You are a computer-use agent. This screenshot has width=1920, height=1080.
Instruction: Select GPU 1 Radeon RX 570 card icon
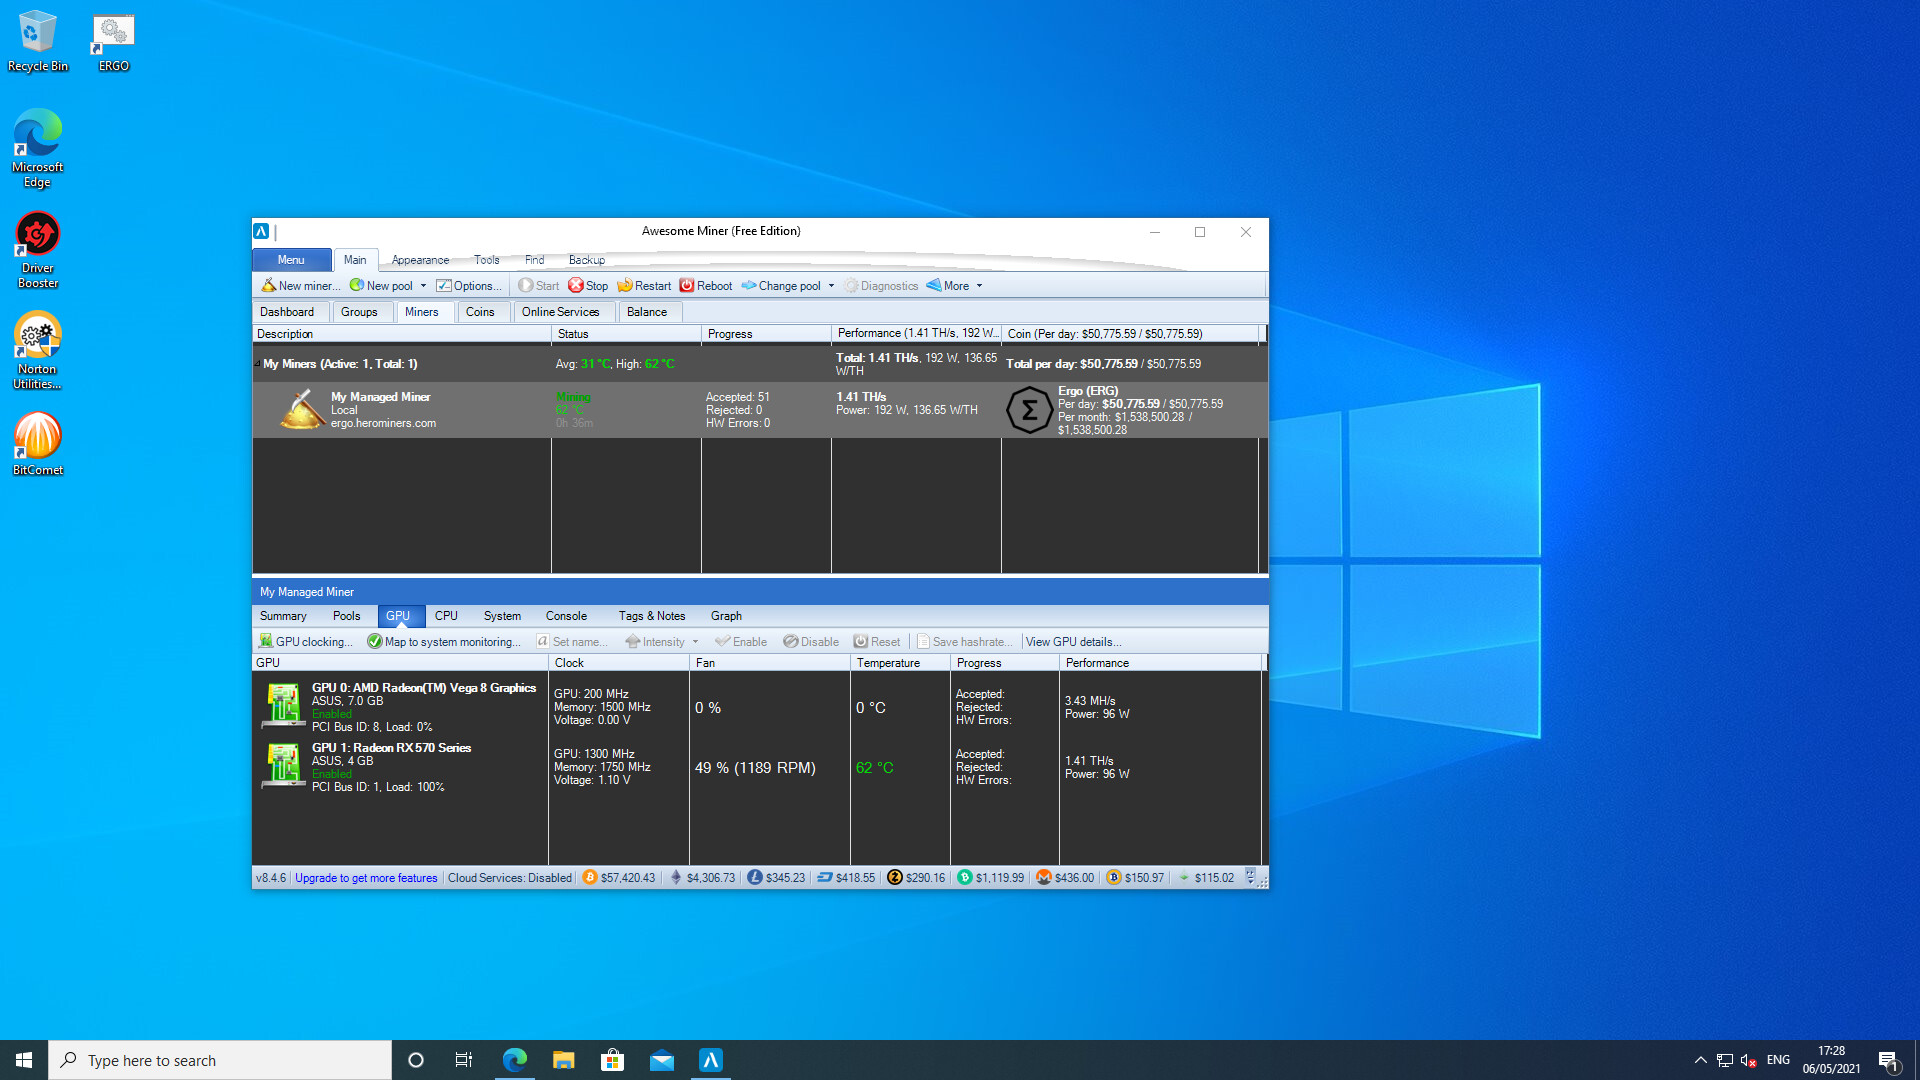pos(283,766)
